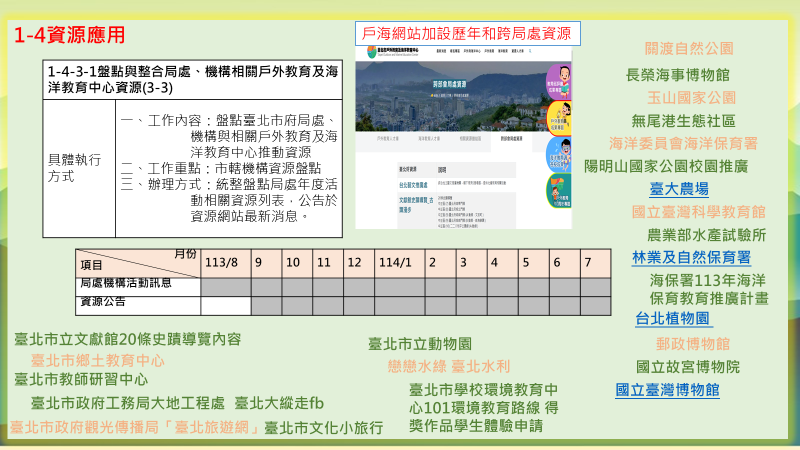Click the 玉山國家公園 text

click(x=691, y=98)
